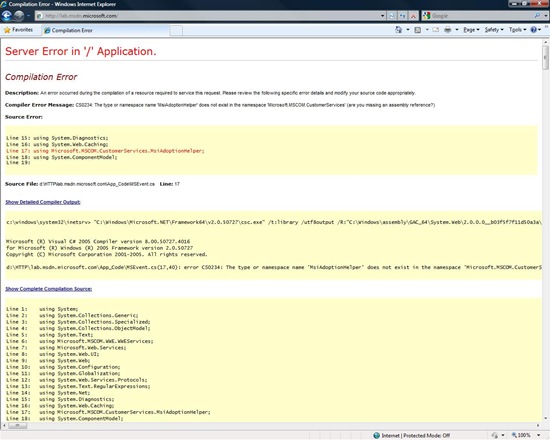Expand the Print options dropdown arrow
This screenshot has width=550, height=440.
[457, 30]
